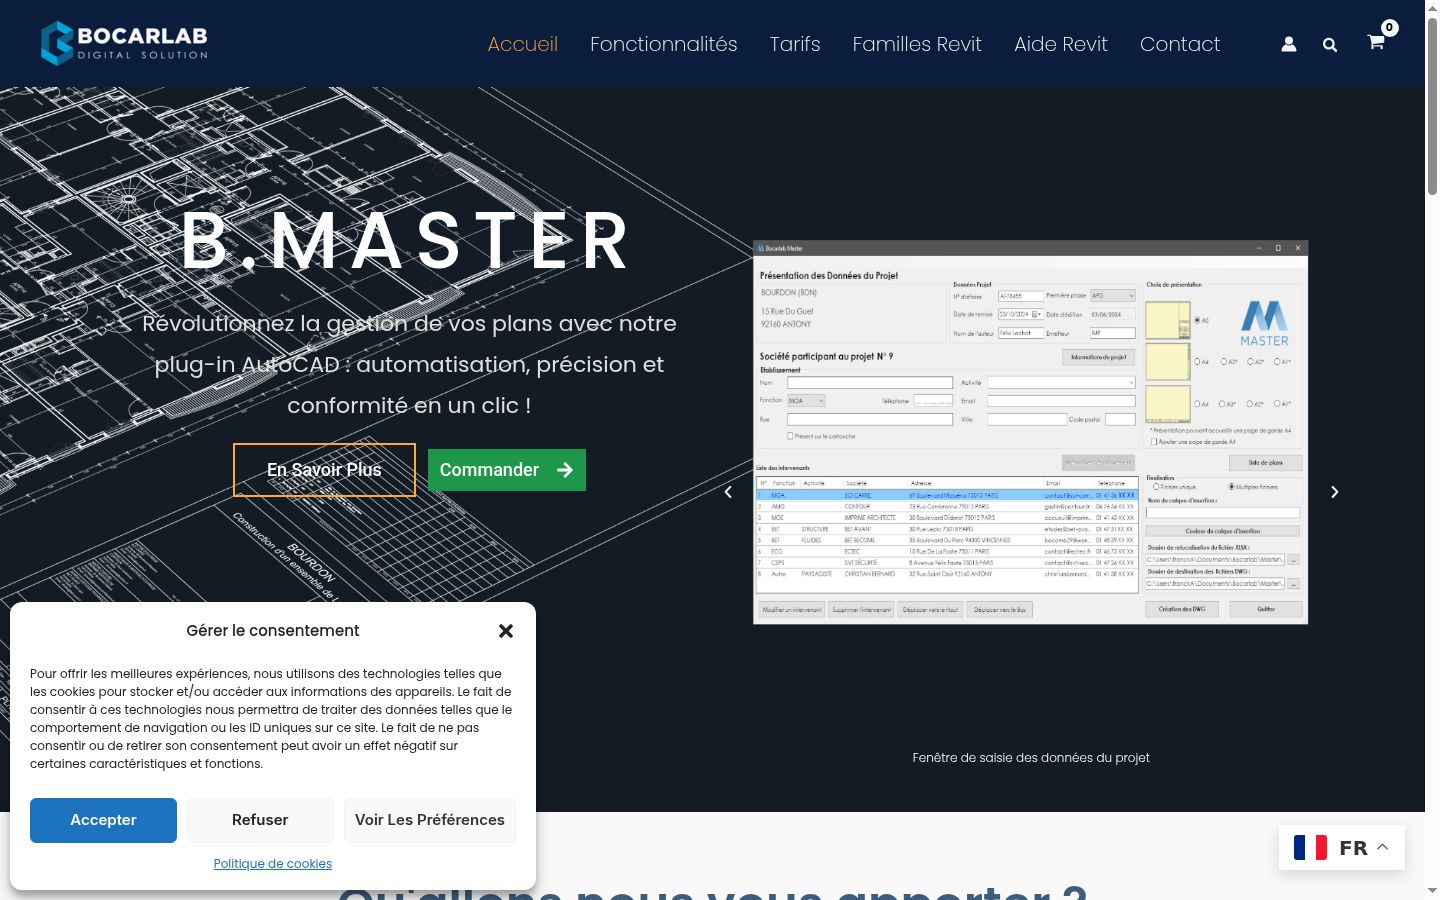
Task: Open the Politique de cookies link
Action: (273, 864)
